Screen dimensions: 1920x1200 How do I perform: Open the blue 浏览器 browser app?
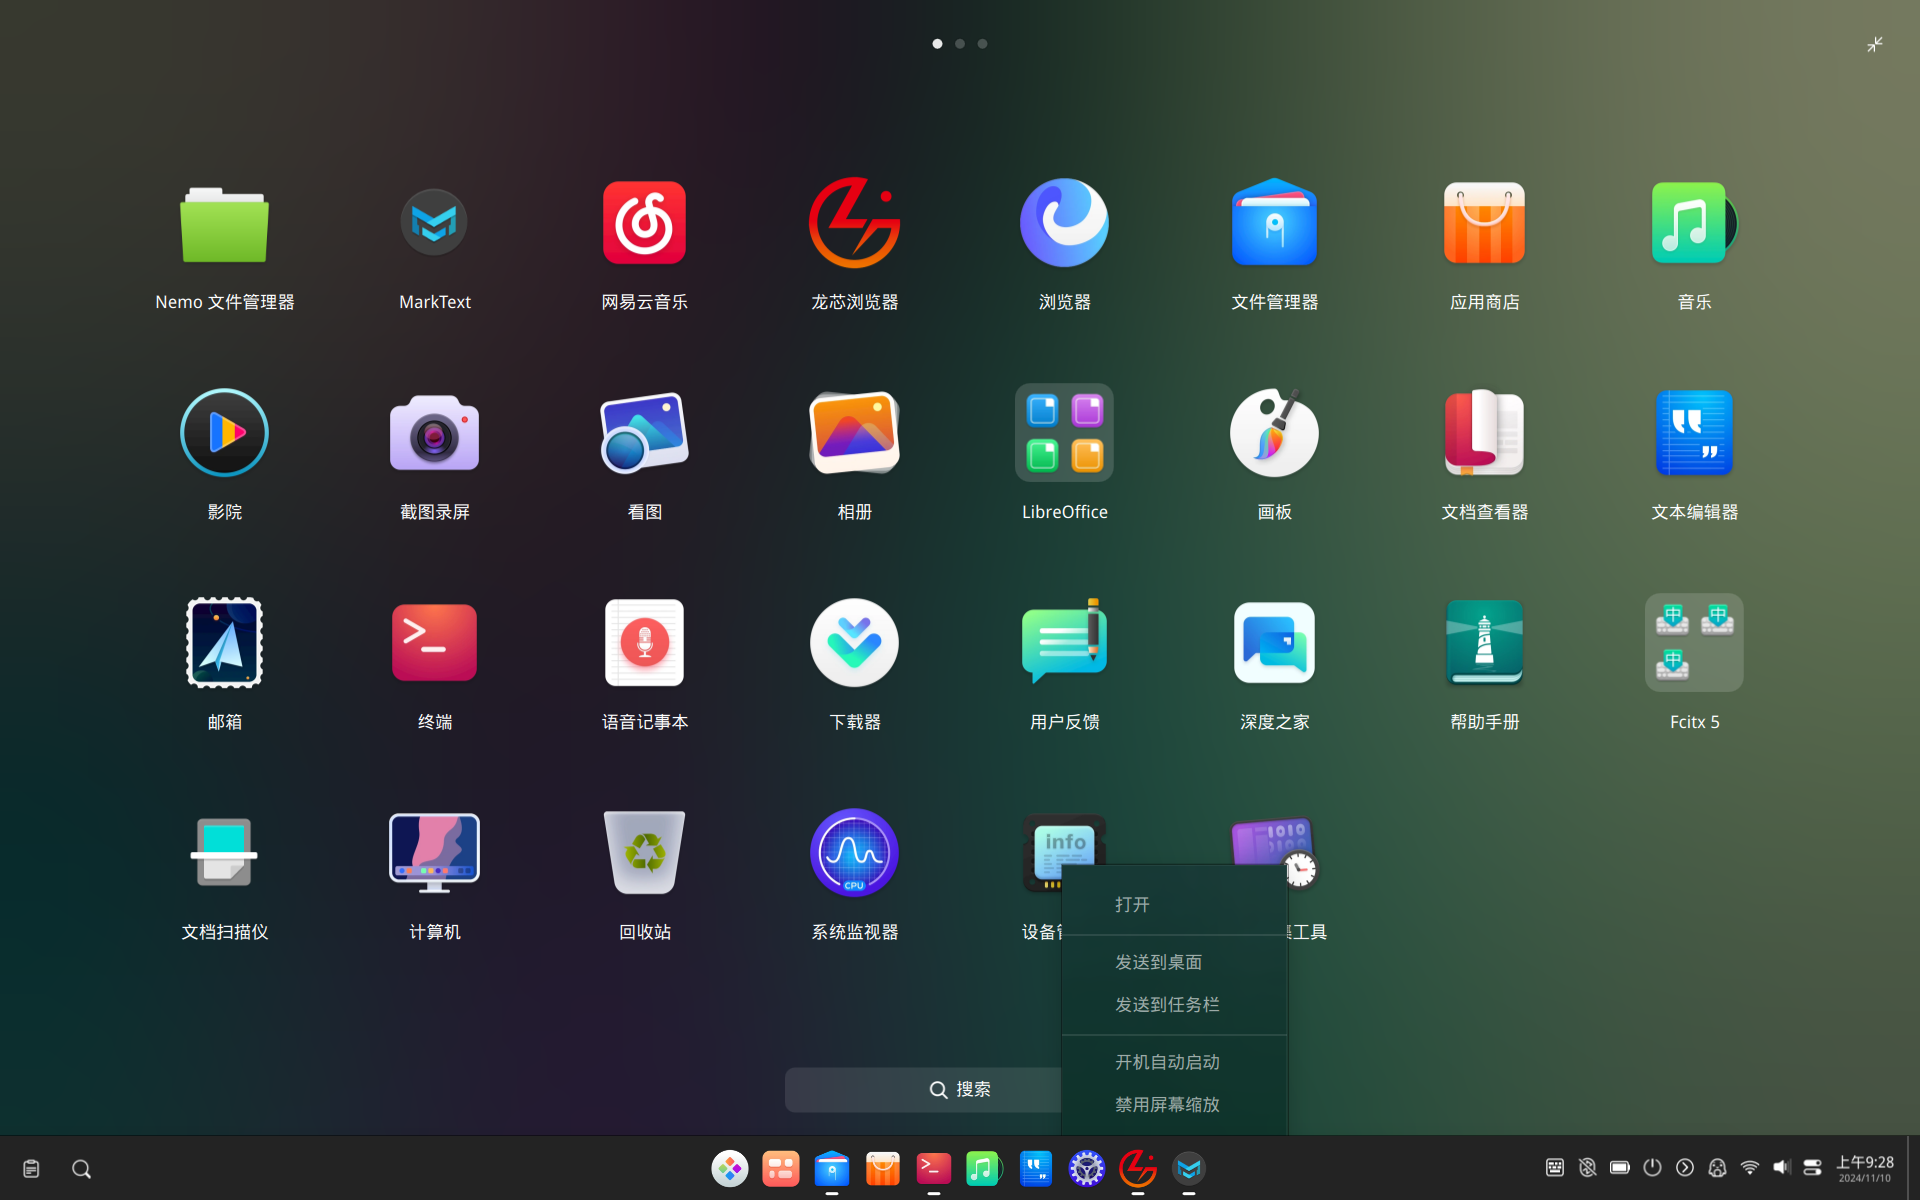click(x=1064, y=224)
